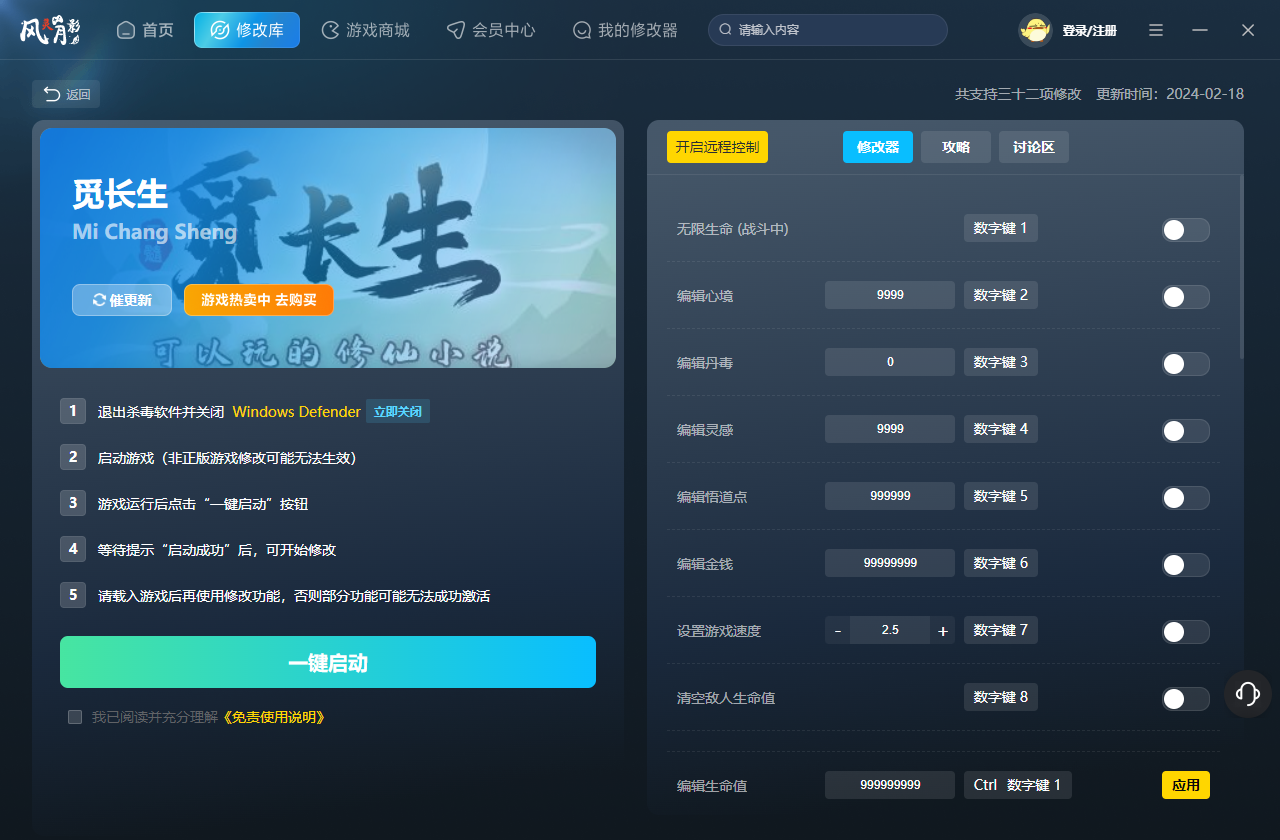The height and width of the screenshot is (840, 1280).
Task: Click the customer service headset icon
Action: 1247,693
